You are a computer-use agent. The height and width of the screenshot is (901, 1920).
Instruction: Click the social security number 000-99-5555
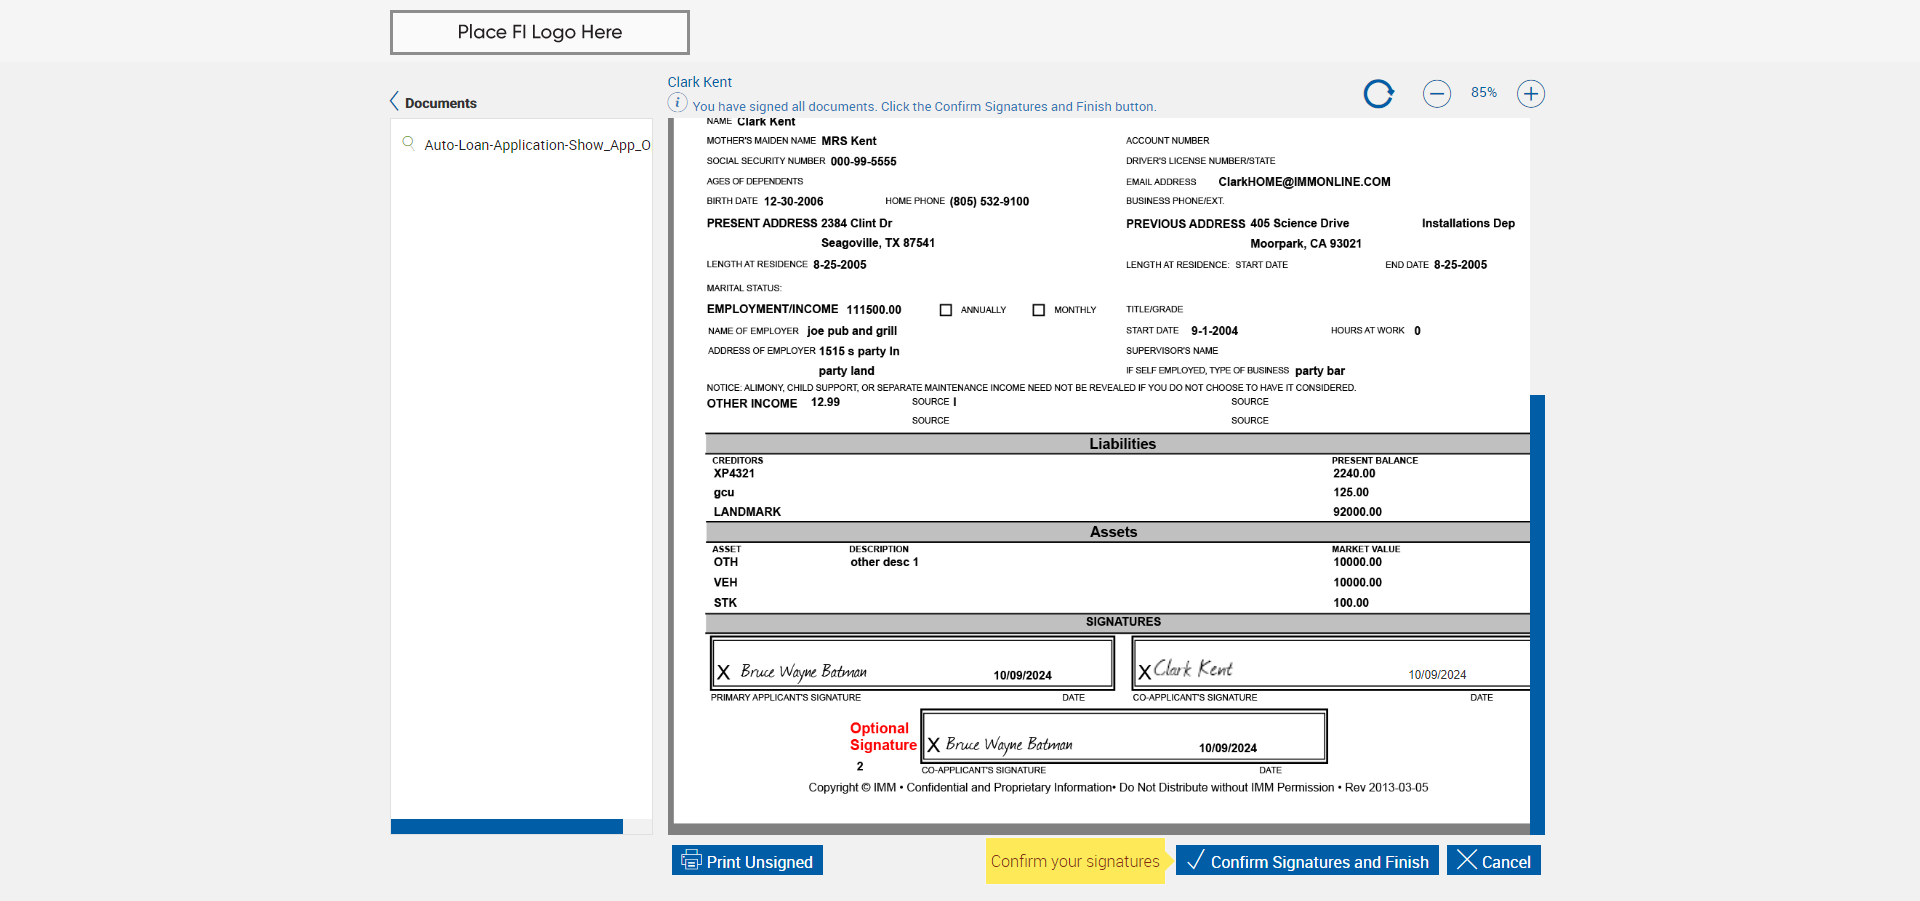(x=863, y=162)
